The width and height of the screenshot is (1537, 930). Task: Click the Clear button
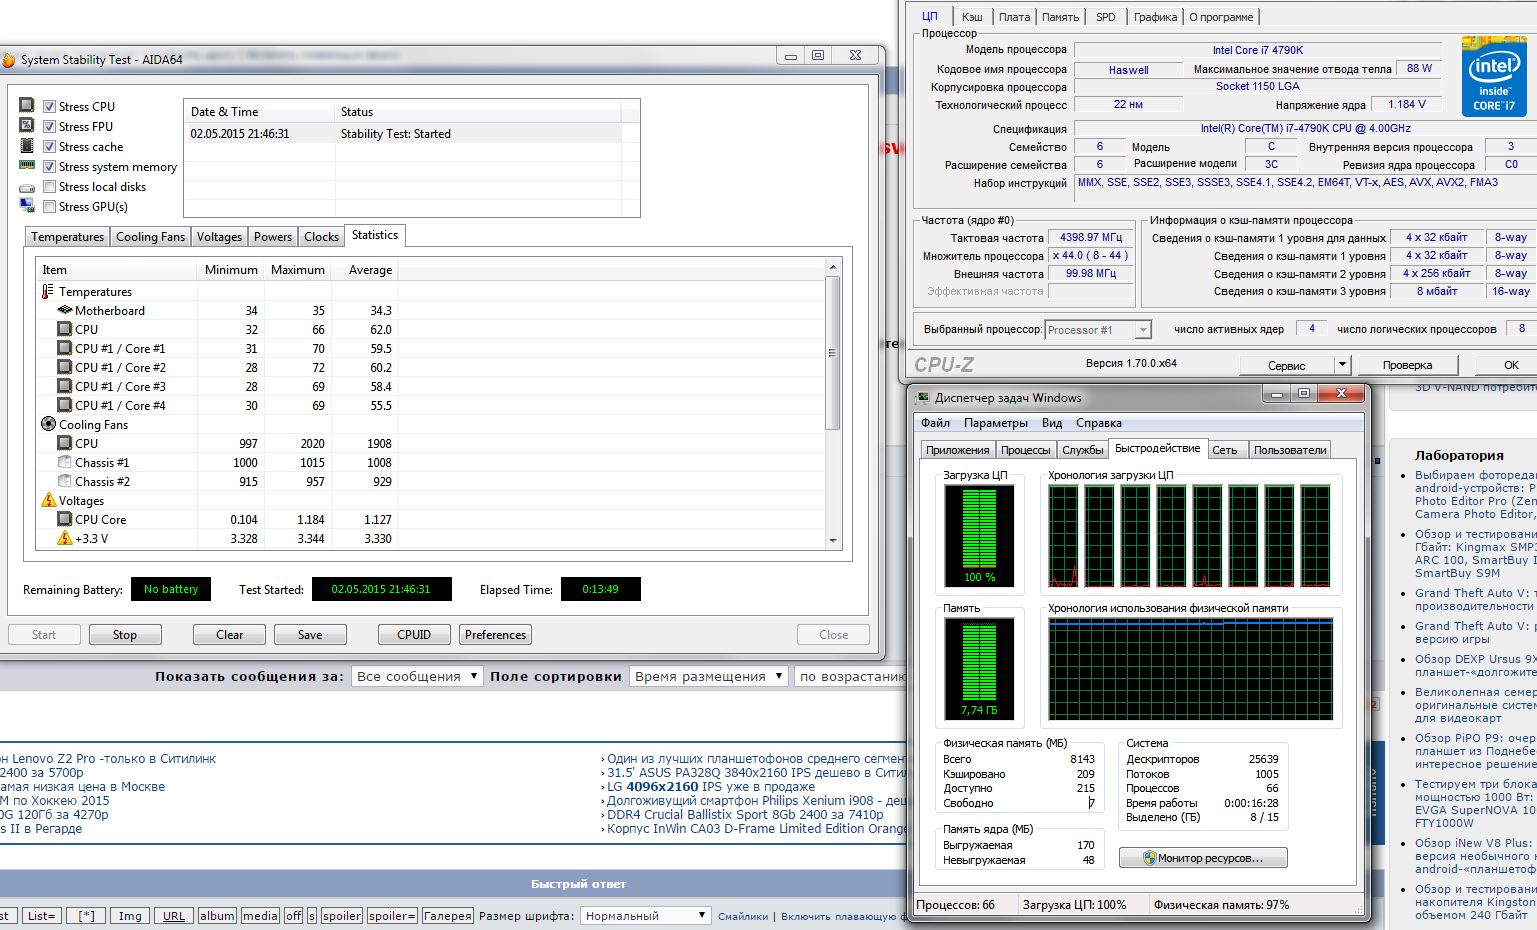230,634
